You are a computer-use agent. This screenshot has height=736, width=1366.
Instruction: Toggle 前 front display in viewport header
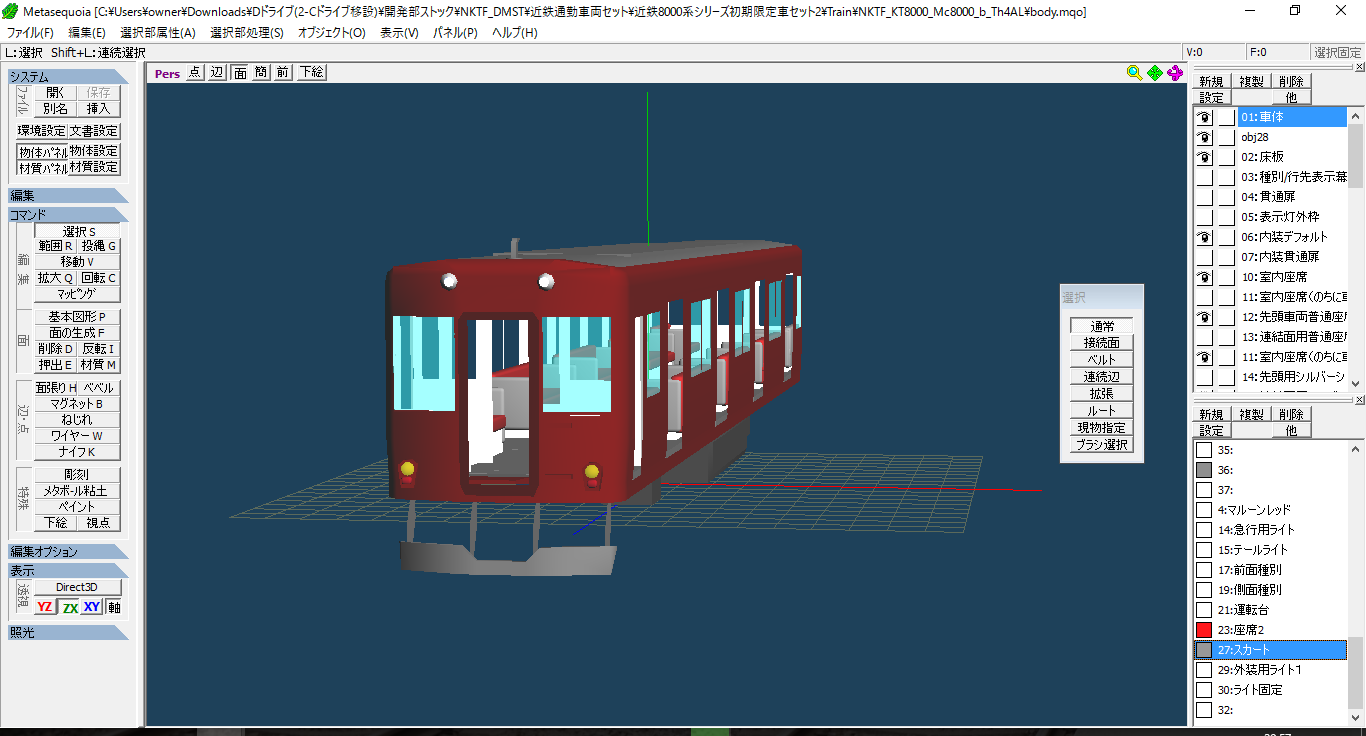pos(283,72)
